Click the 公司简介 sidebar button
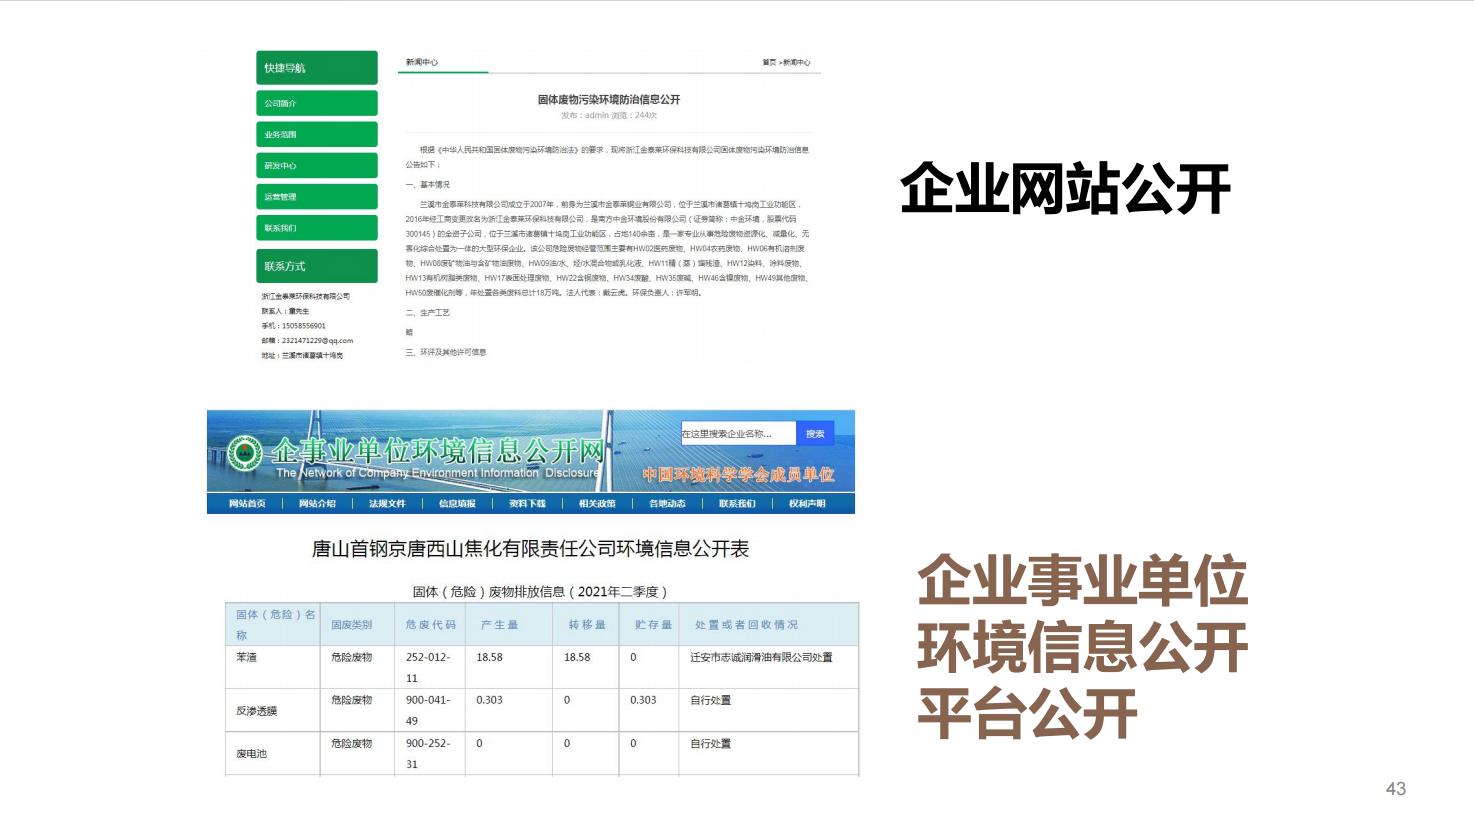The image size is (1474, 829). (x=316, y=103)
